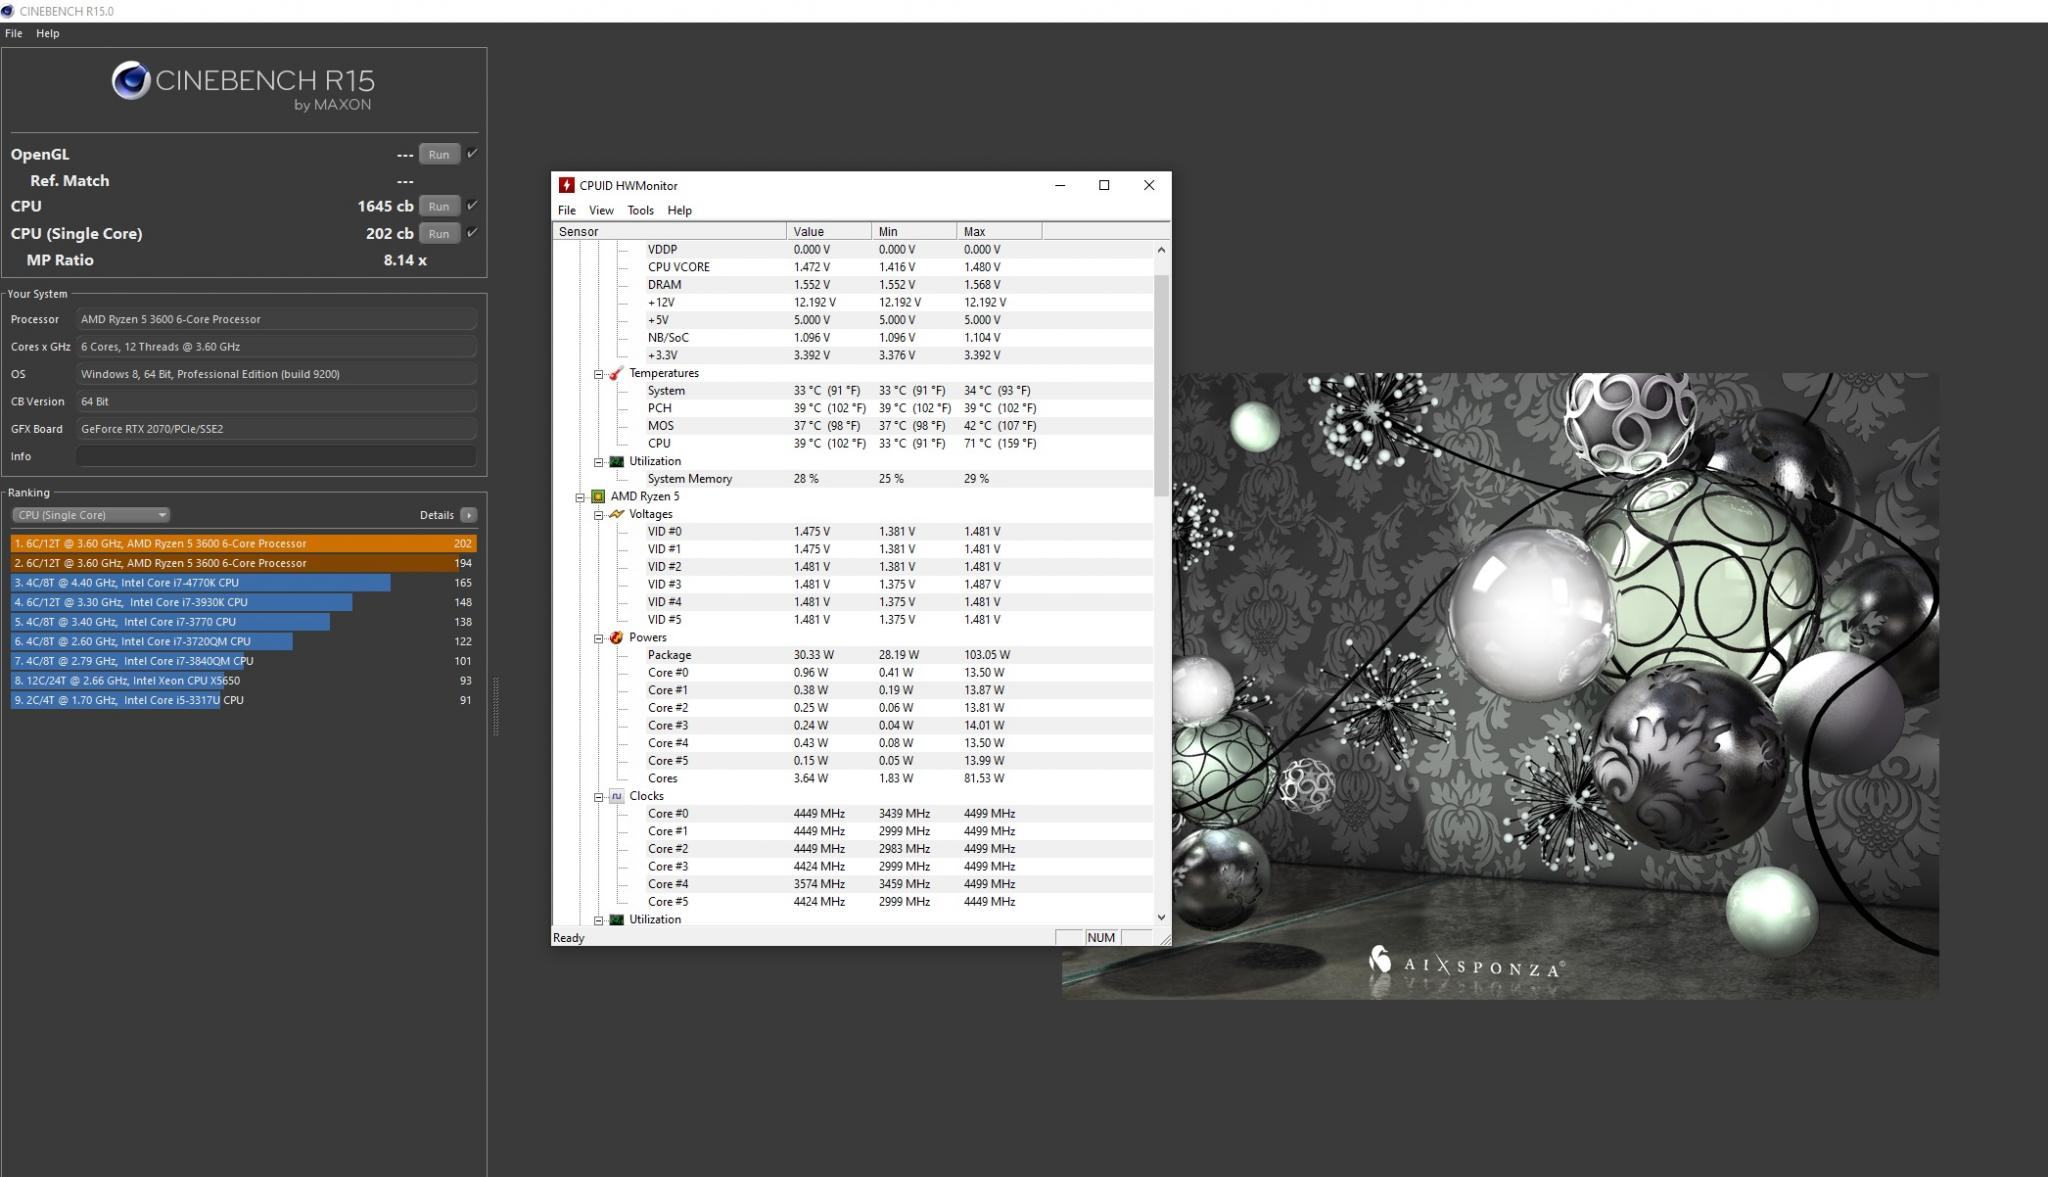
Task: Collapse the Clocks tree node
Action: (x=599, y=797)
